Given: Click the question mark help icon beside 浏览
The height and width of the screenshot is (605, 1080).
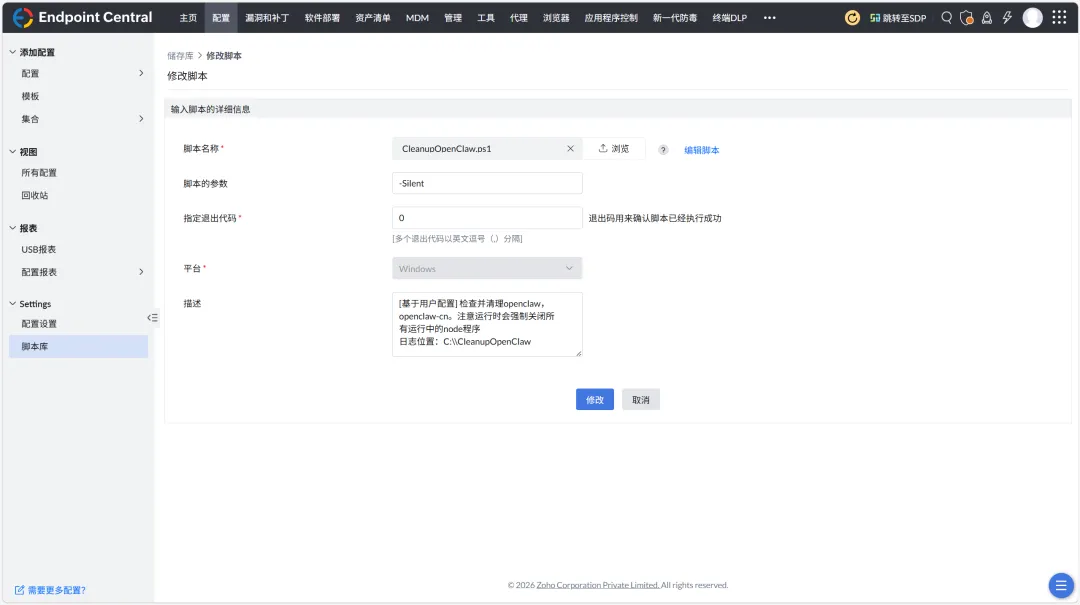Looking at the screenshot, I should 662,148.
